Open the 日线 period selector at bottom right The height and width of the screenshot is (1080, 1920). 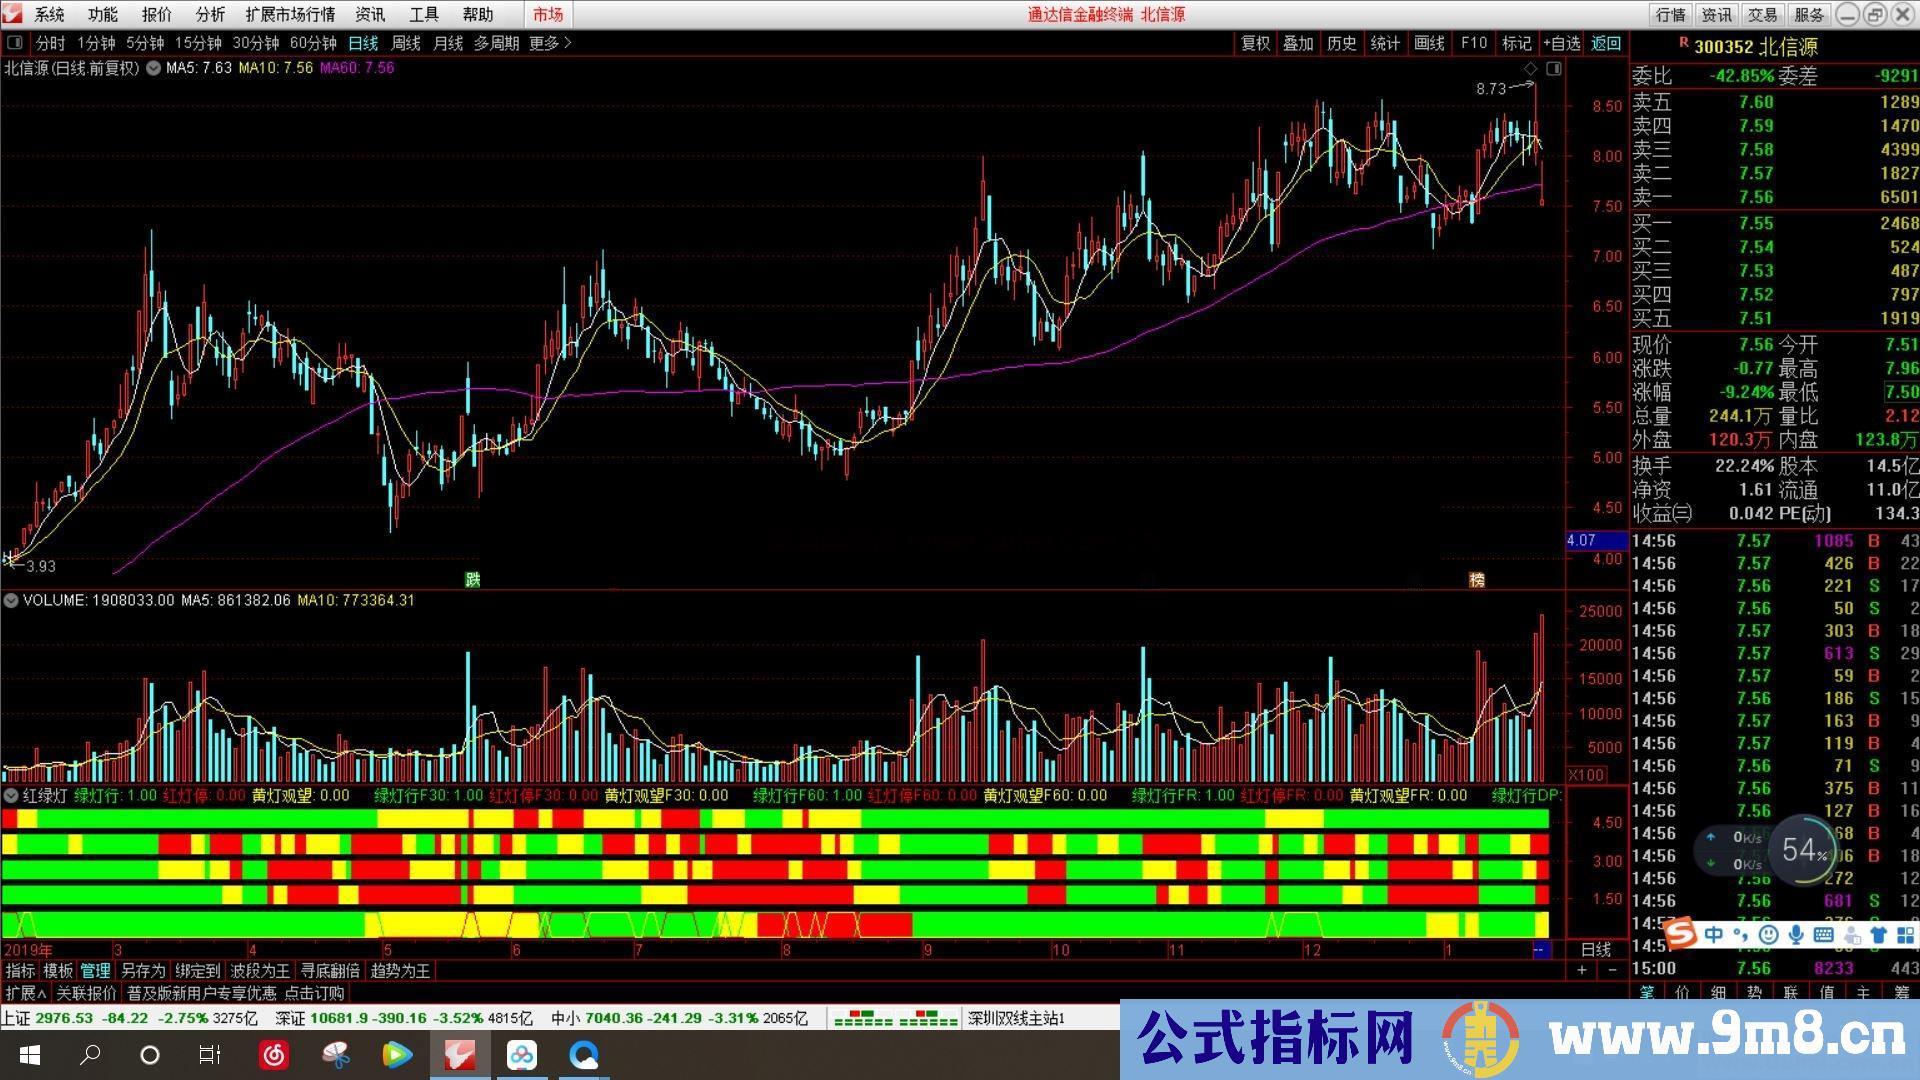(x=1595, y=949)
